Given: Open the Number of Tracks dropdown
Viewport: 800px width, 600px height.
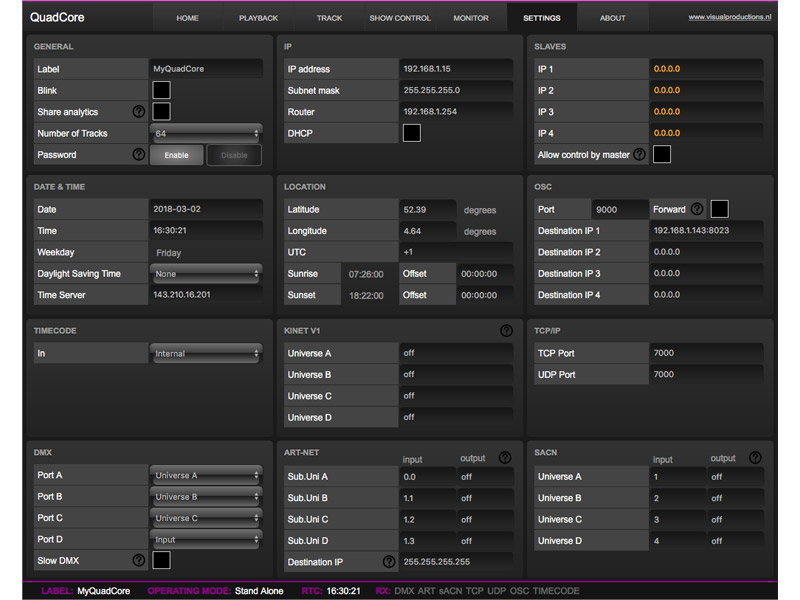Looking at the screenshot, I should pyautogui.click(x=205, y=133).
